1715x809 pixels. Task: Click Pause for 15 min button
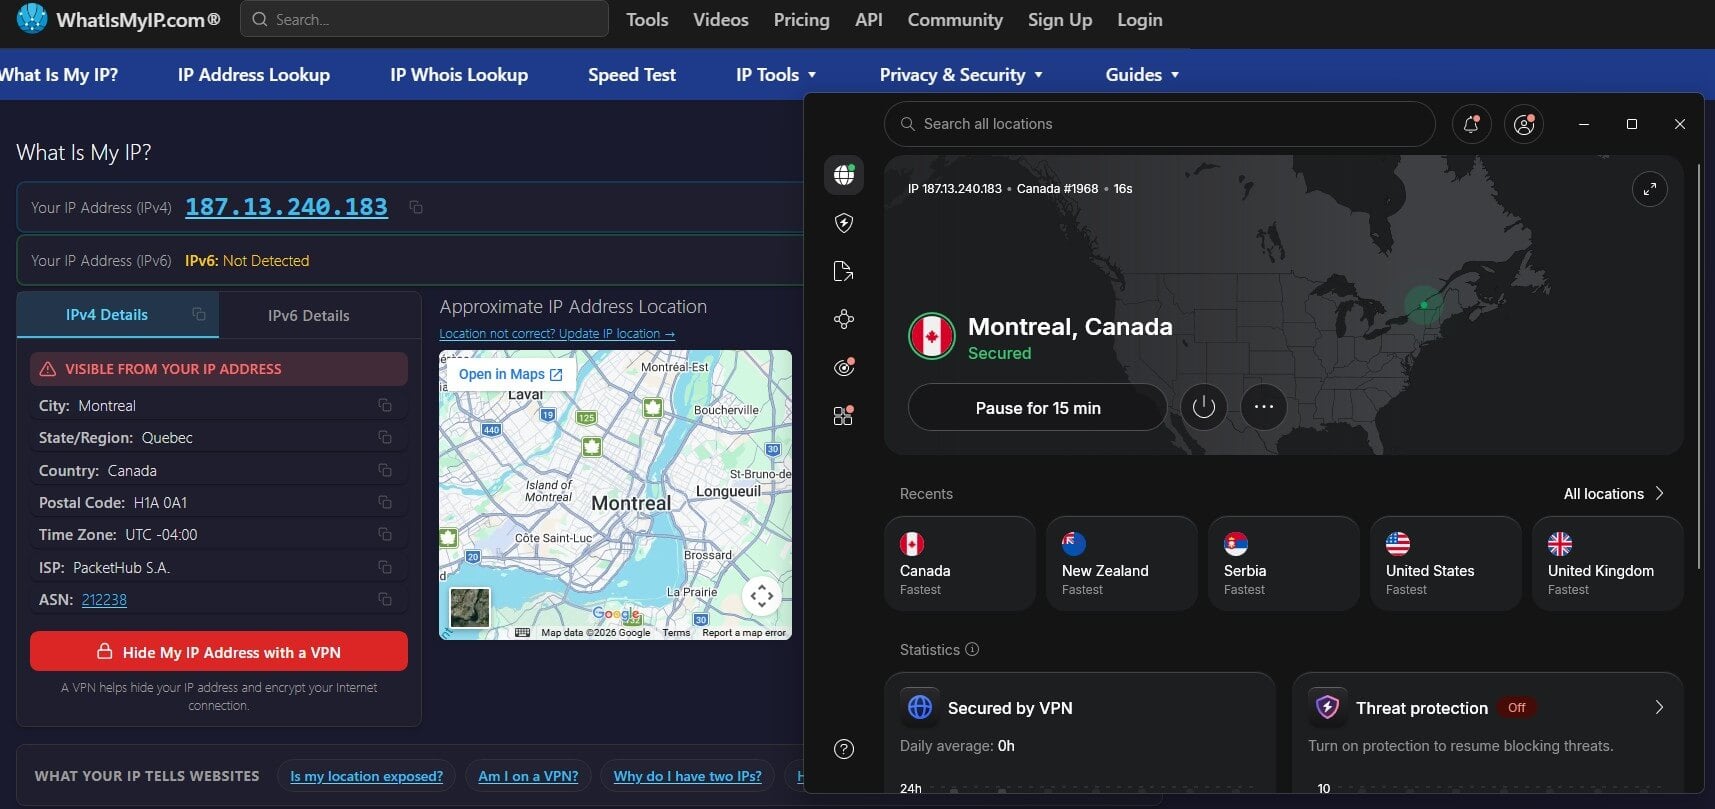[1038, 407]
